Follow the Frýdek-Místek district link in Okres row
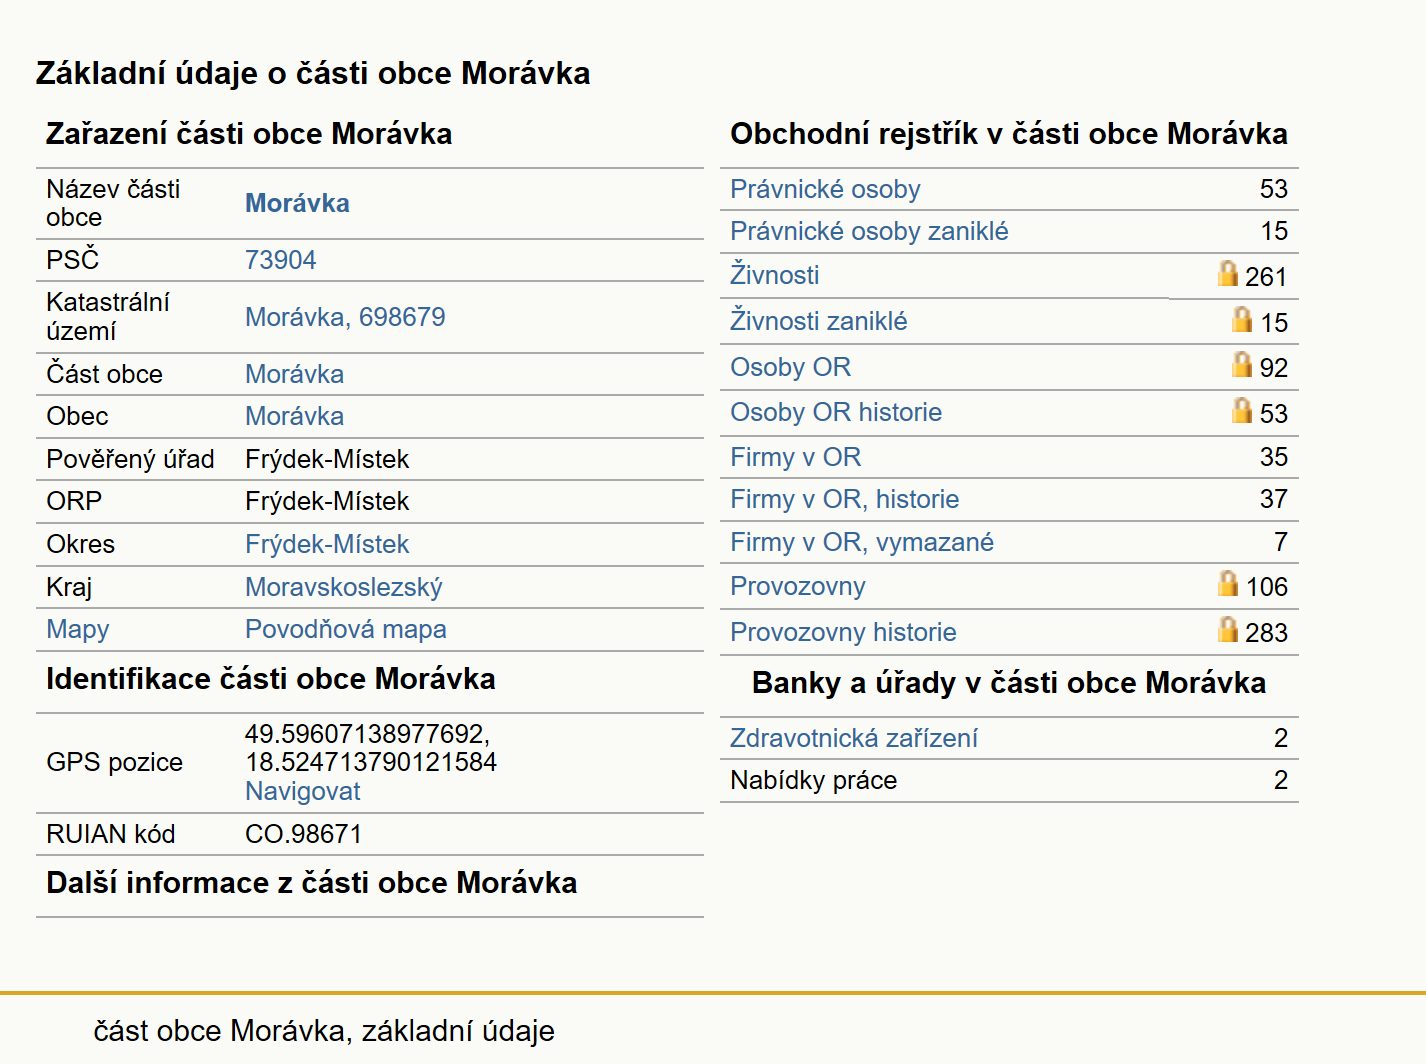This screenshot has height=1064, width=1426. (x=327, y=544)
